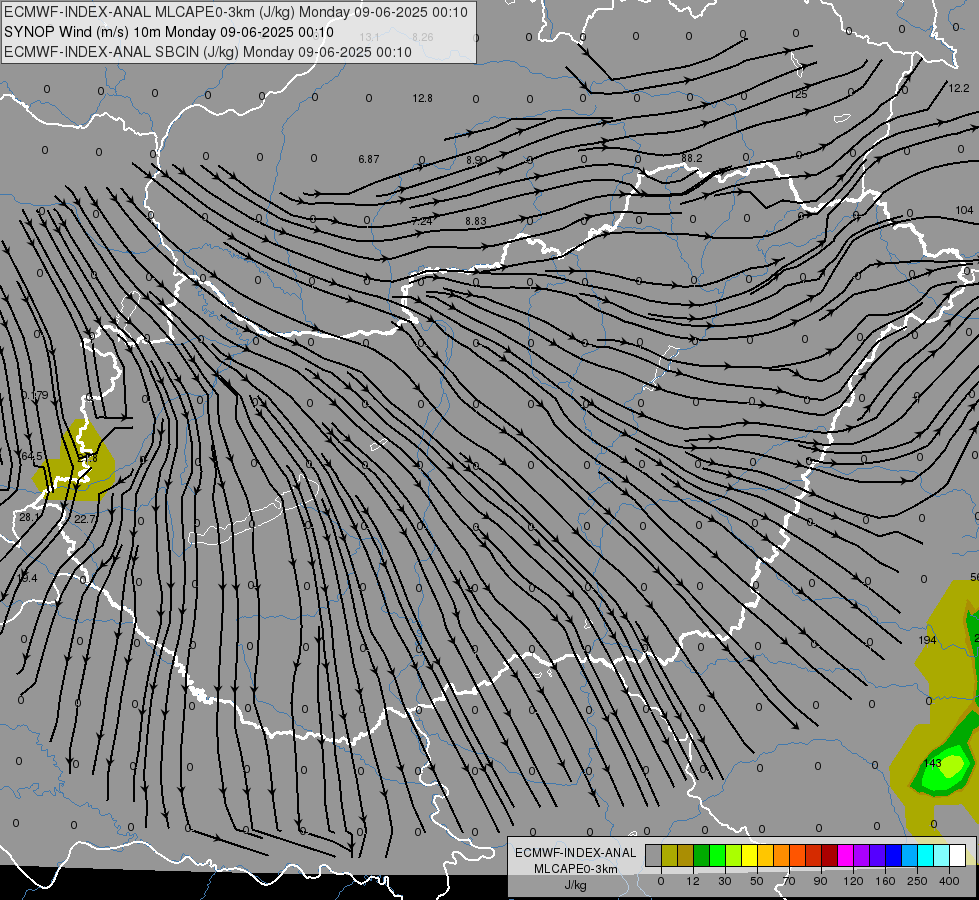Screen dimensions: 979x900
Task: Click the MLCAPE0-3km title line
Action: 236,12
